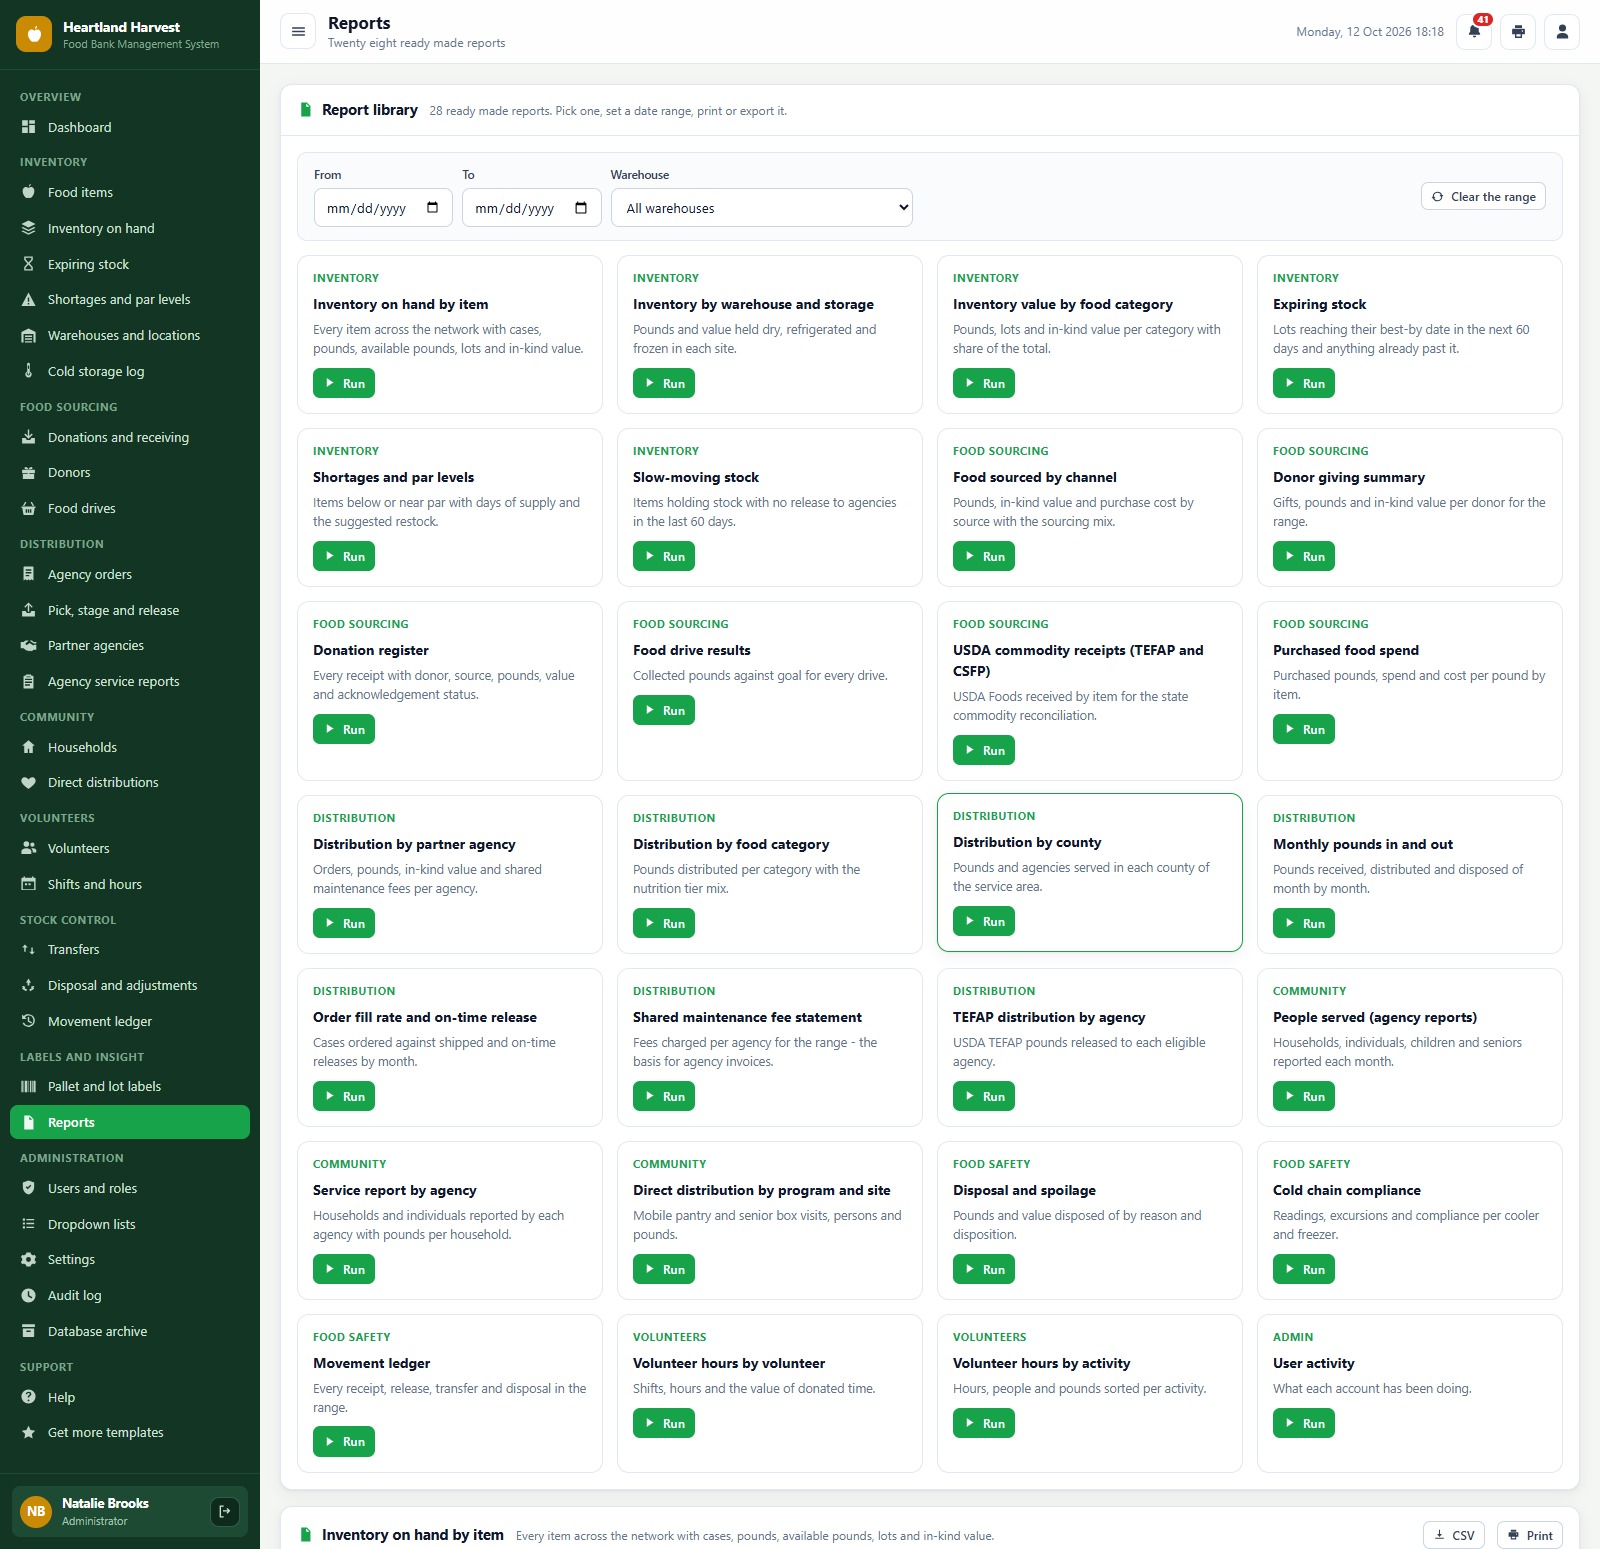The image size is (1600, 1549).
Task: Open the Help page
Action: 130,1397
